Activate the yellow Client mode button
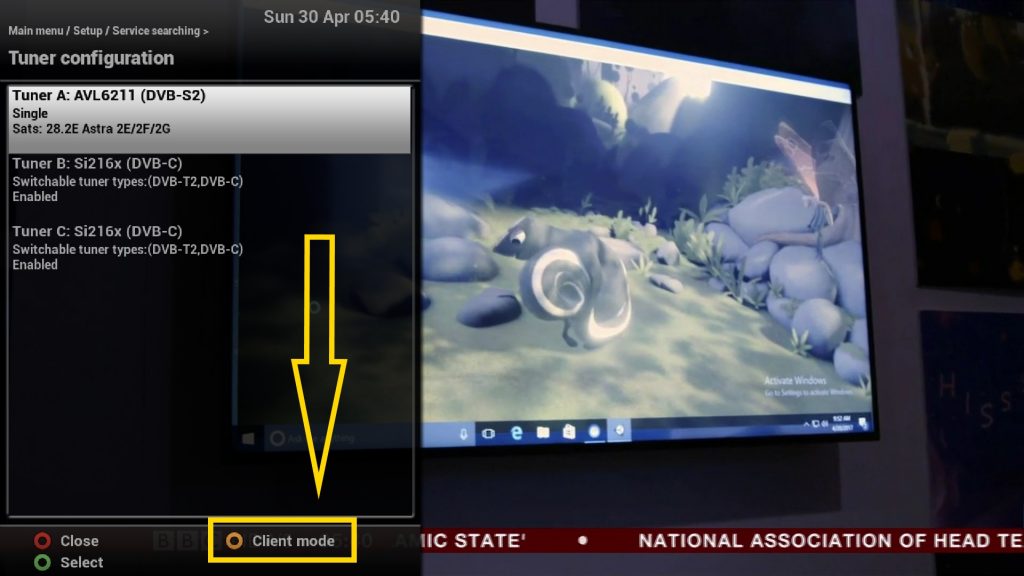The width and height of the screenshot is (1024, 576). [281, 541]
